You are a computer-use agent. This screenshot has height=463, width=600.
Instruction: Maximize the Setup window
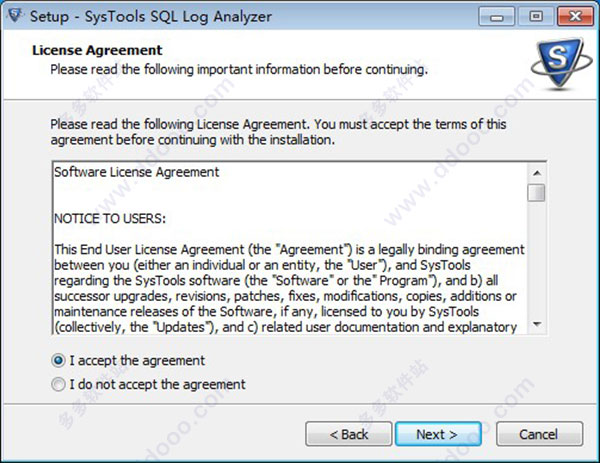(536, 17)
